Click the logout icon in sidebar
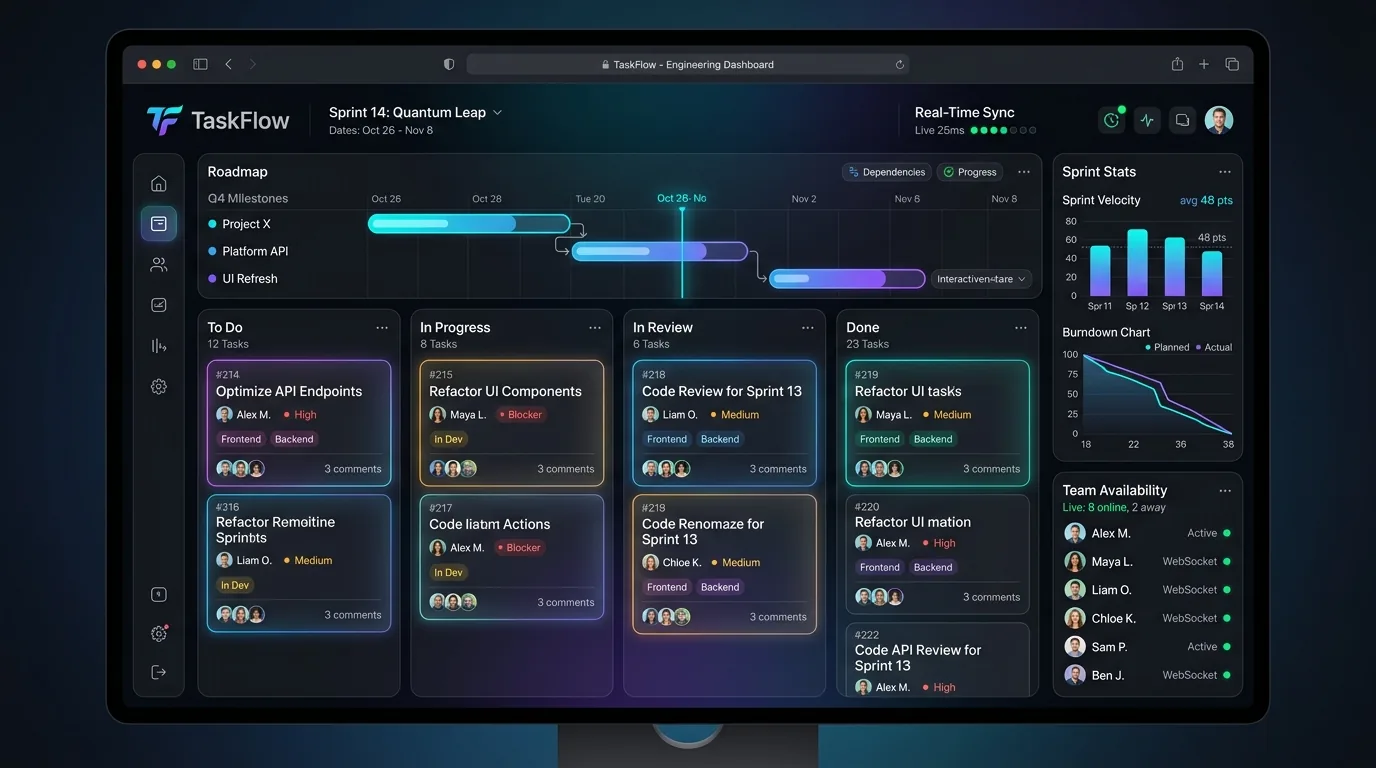 pos(158,672)
